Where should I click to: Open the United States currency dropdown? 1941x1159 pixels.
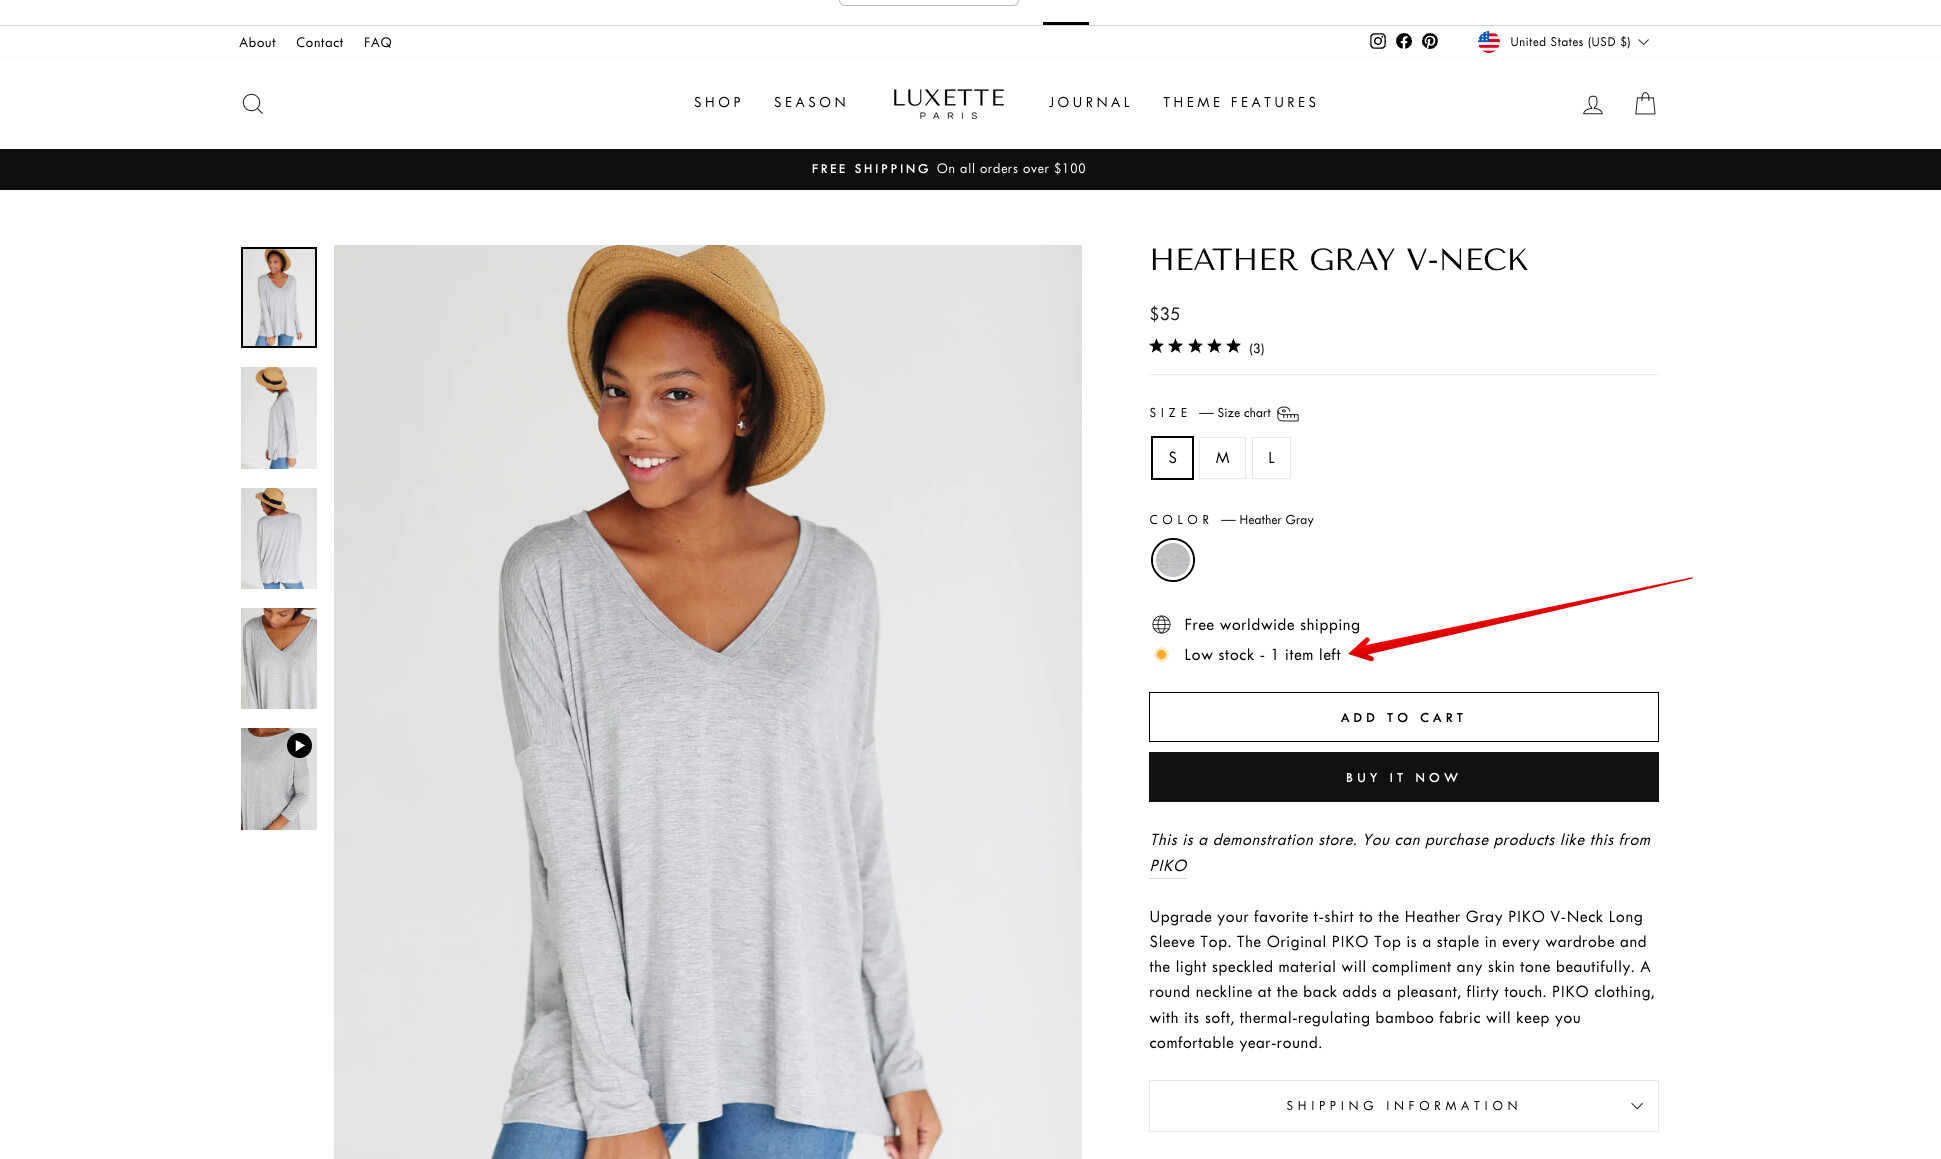(1564, 42)
